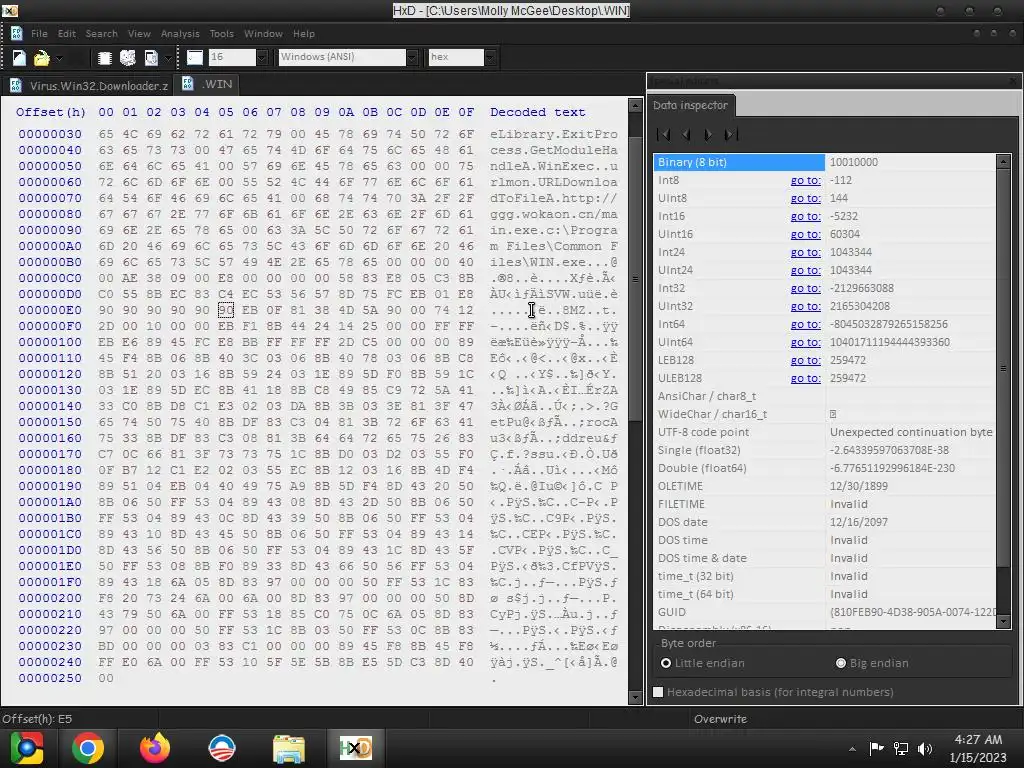Click 'go to:' link for Int24
The width and height of the screenshot is (1024, 768).
805,252
